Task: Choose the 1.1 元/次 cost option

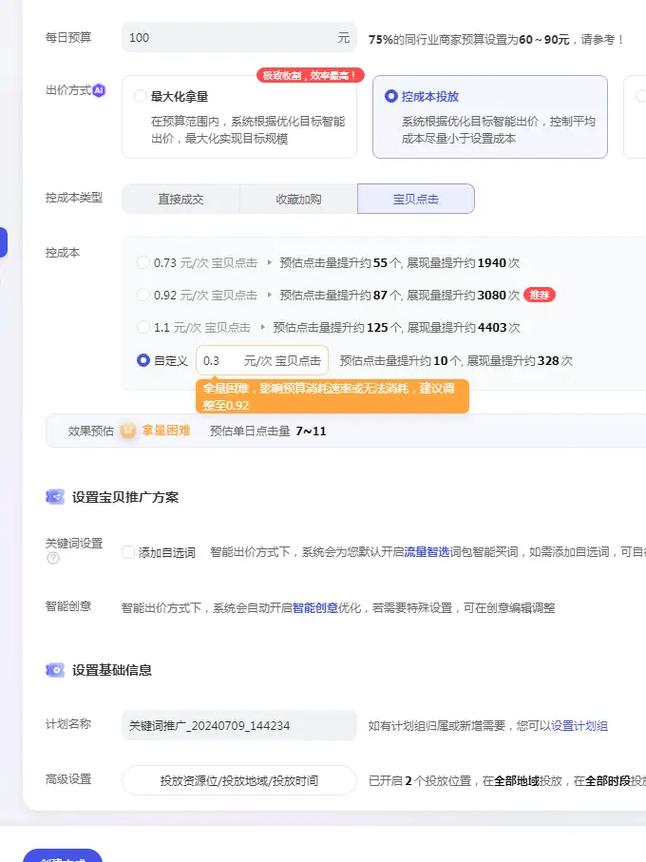Action: 144,327
